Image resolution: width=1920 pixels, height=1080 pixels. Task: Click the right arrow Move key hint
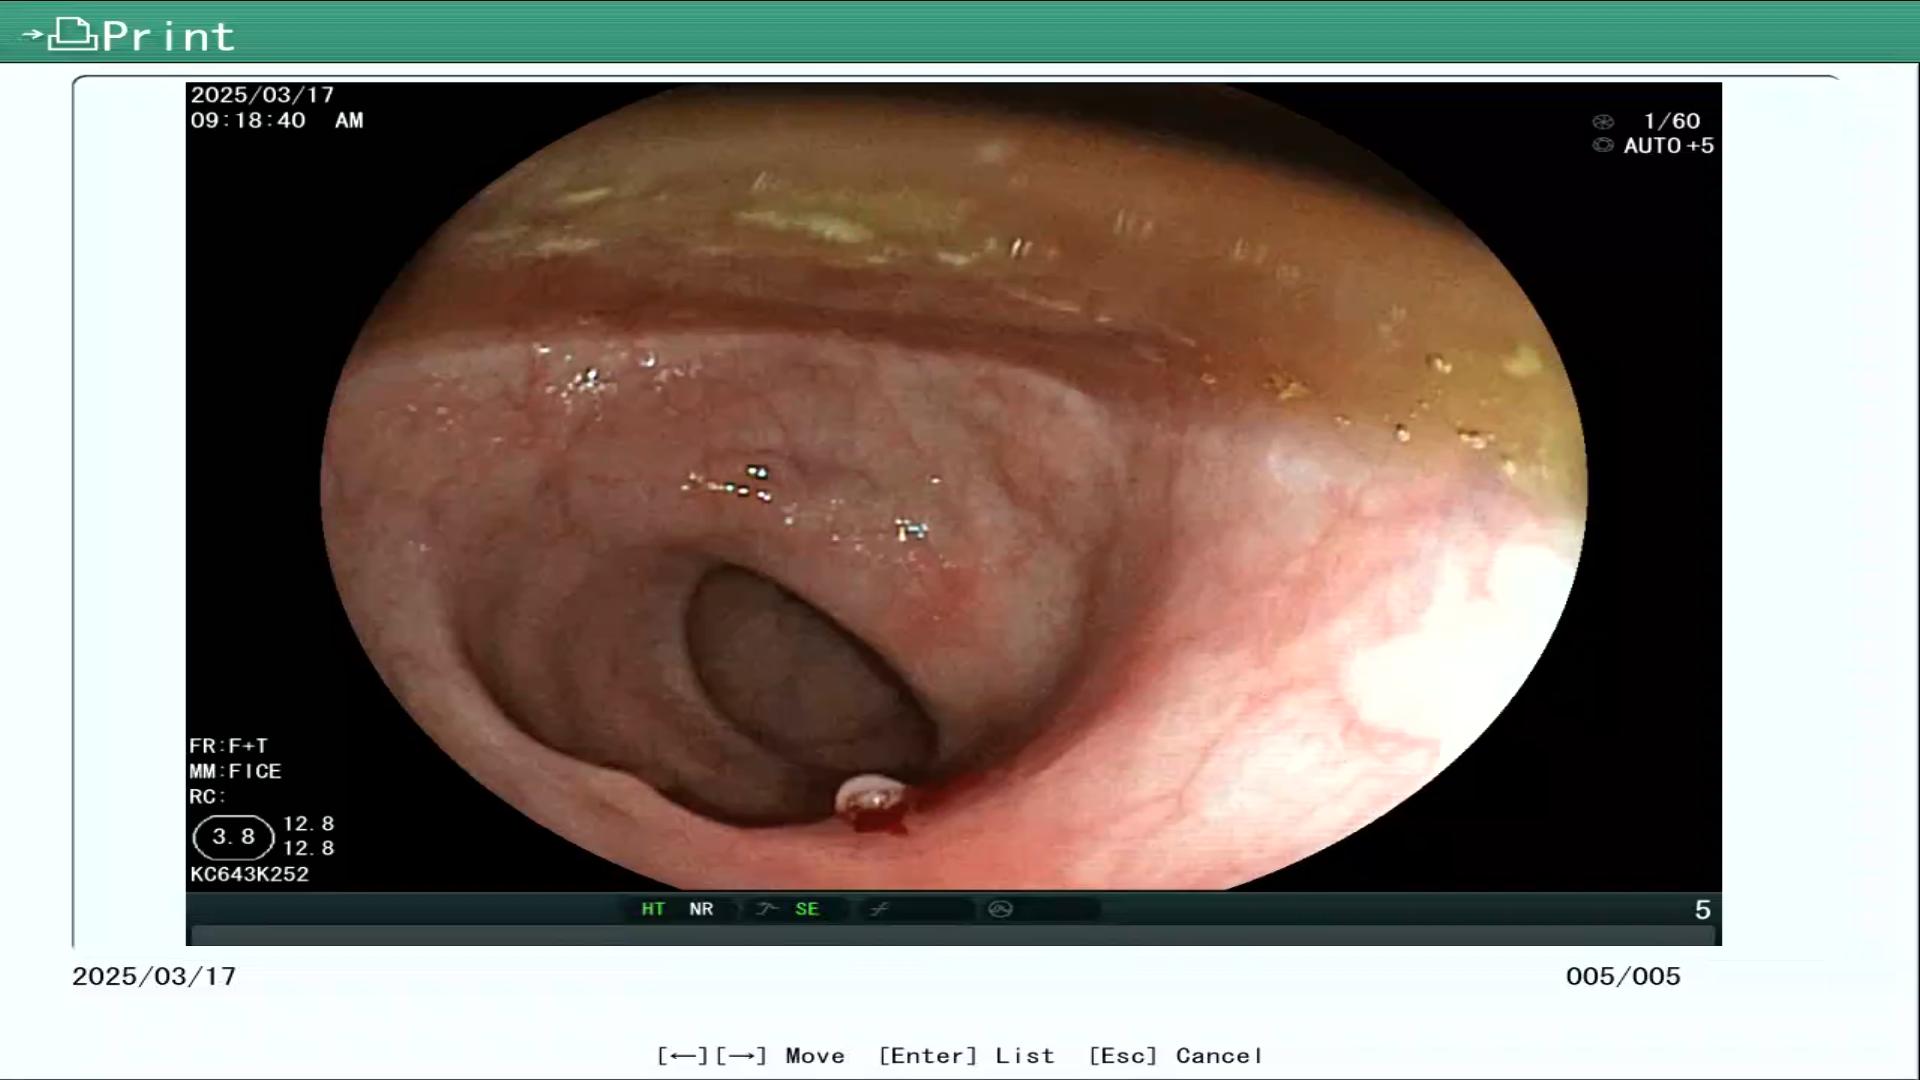[x=741, y=1056]
